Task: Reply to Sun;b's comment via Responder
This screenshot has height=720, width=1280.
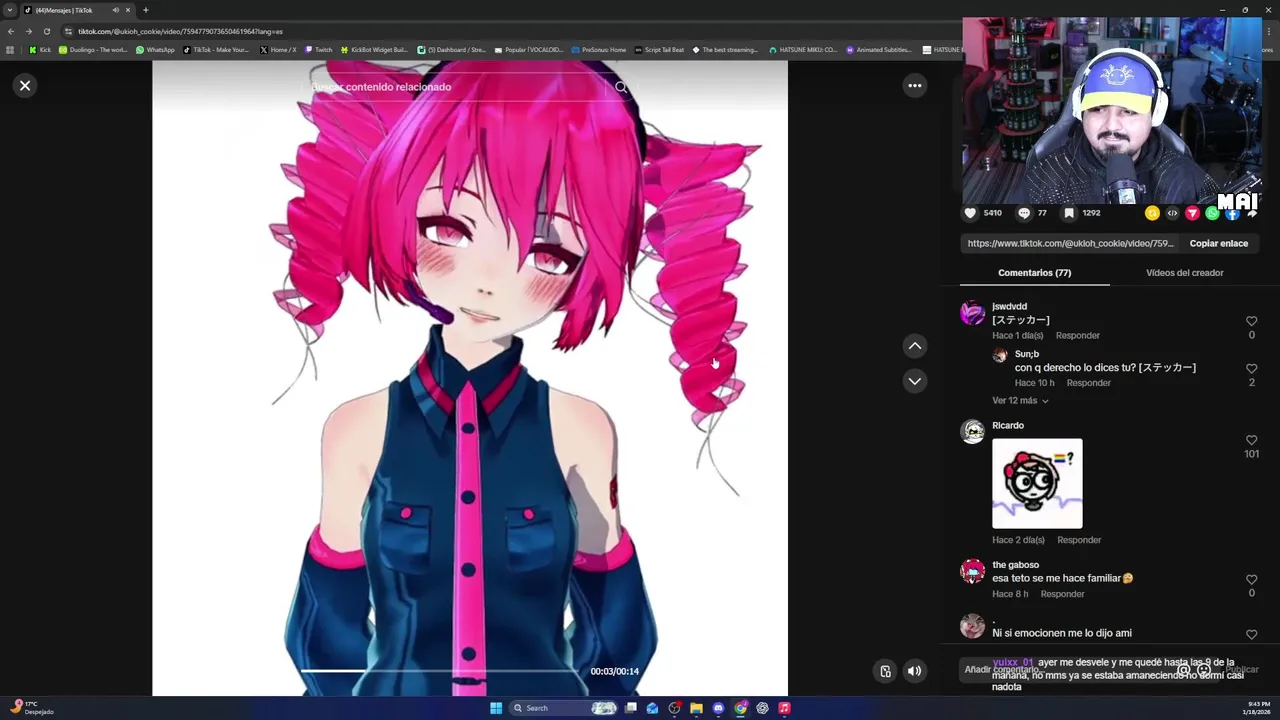Action: pos(1088,382)
